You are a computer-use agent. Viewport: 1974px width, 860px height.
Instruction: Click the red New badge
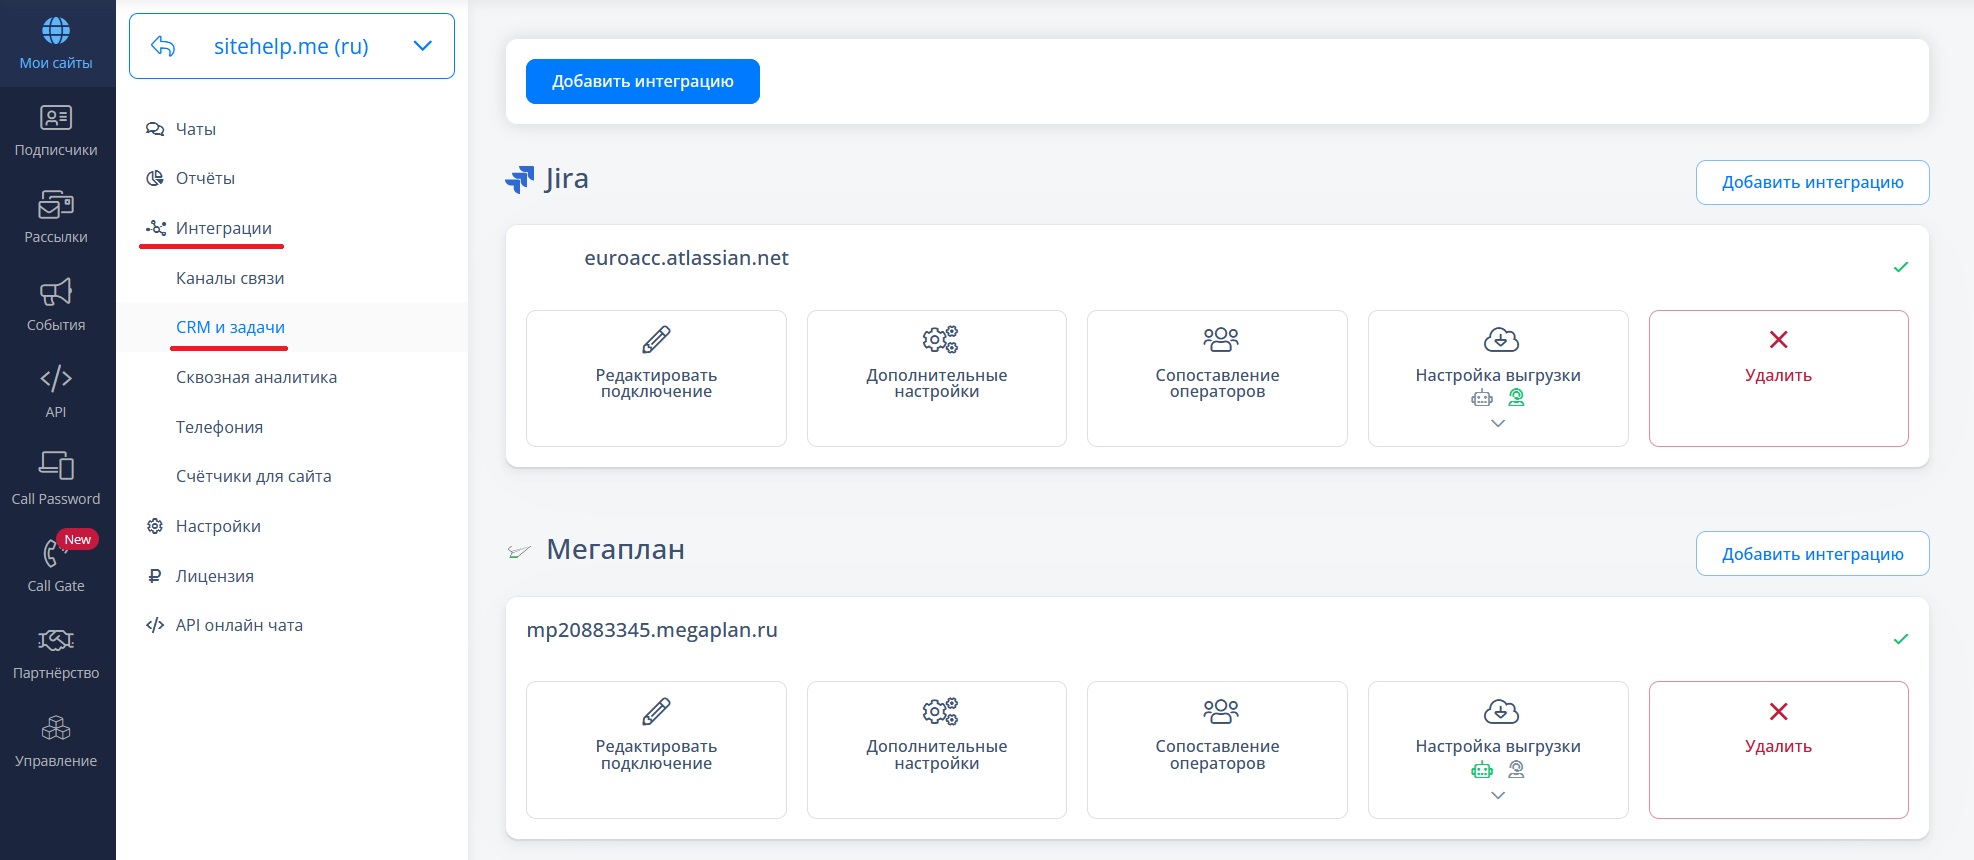pyautogui.click(x=78, y=540)
